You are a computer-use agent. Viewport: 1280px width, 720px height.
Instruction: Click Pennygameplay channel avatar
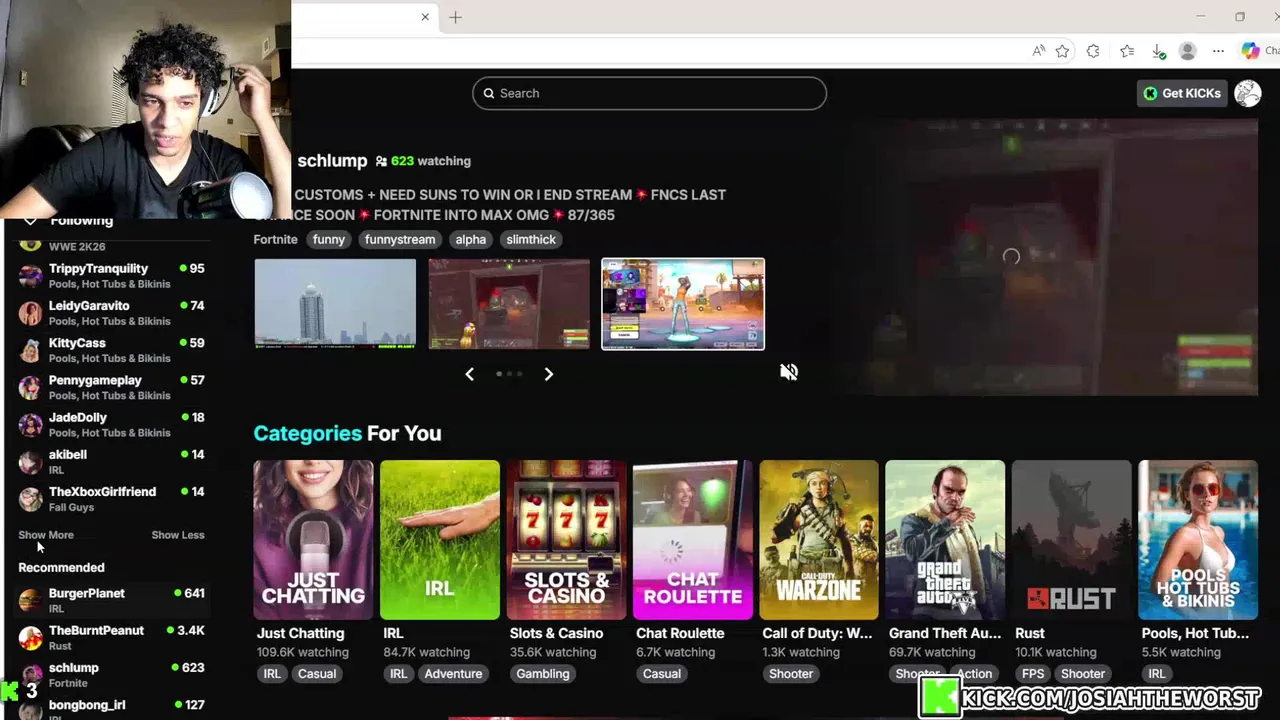[31, 387]
